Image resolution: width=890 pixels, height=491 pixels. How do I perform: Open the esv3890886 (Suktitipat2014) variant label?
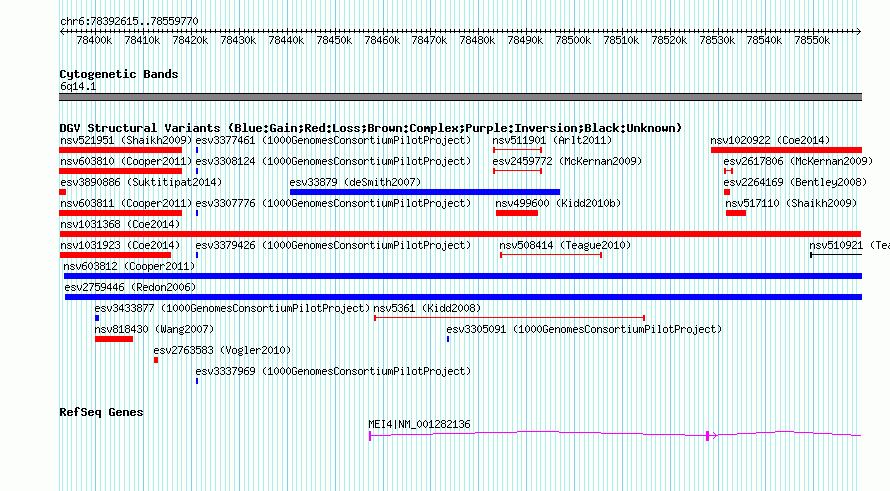pyautogui.click(x=141, y=182)
